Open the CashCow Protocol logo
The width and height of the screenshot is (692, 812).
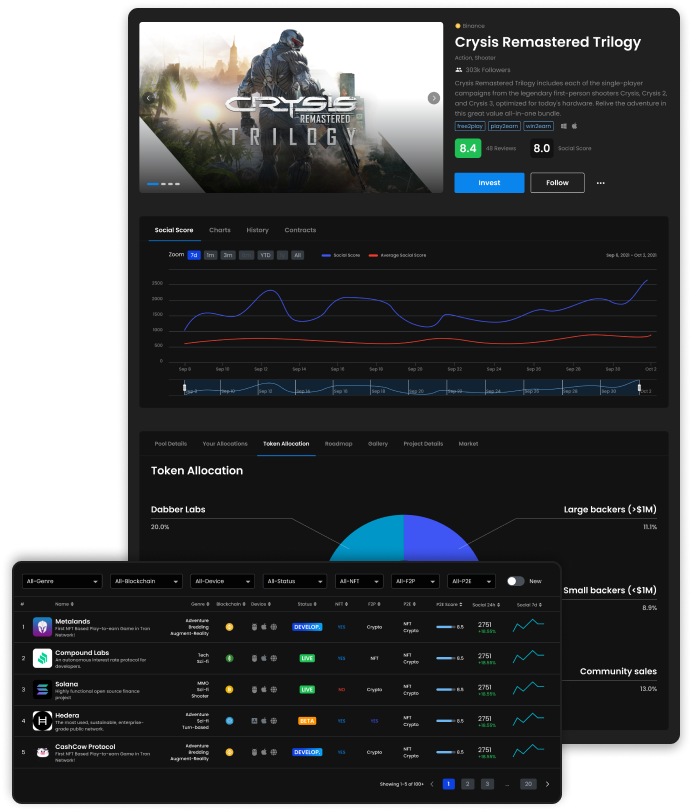pyautogui.click(x=42, y=752)
